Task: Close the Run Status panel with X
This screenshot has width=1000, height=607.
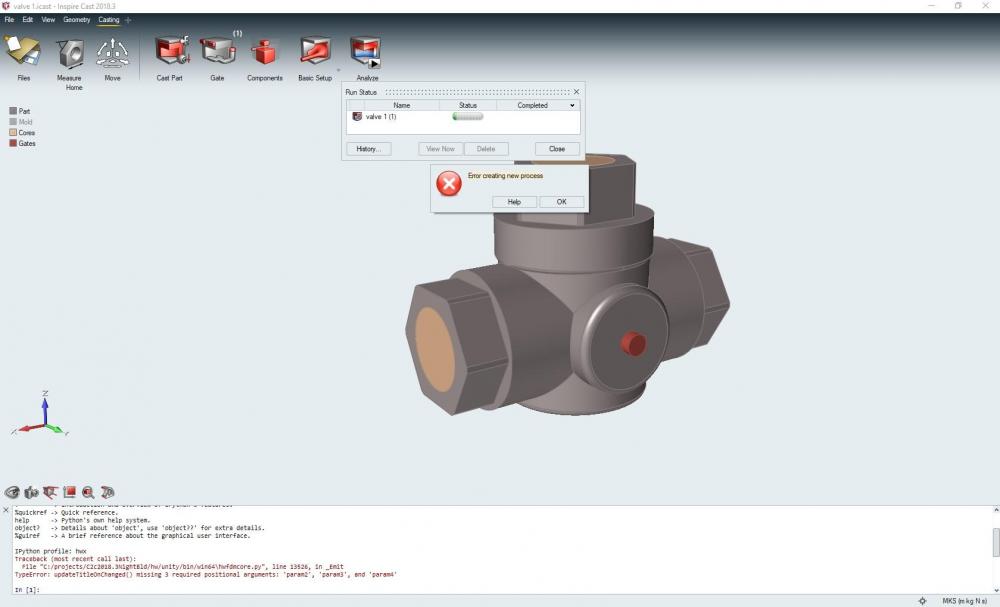Action: (577, 92)
